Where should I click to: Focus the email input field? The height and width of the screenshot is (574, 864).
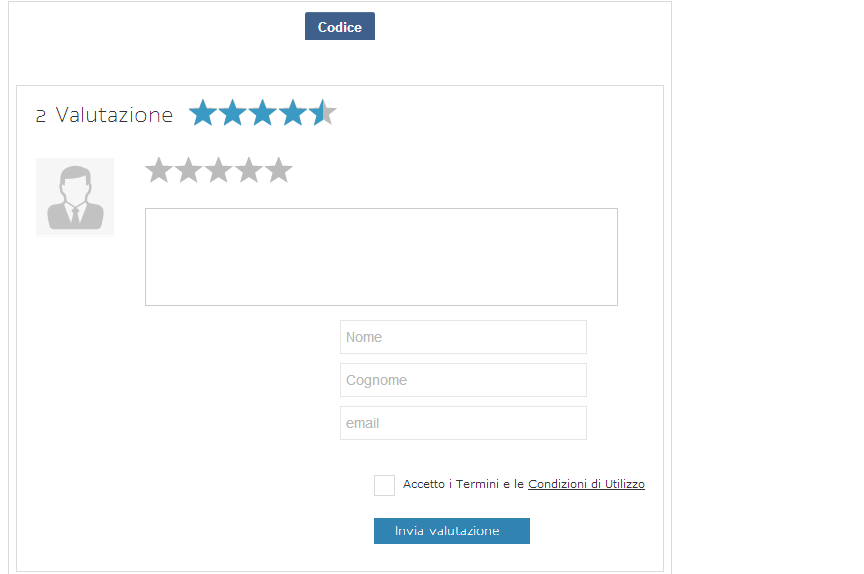(x=463, y=423)
